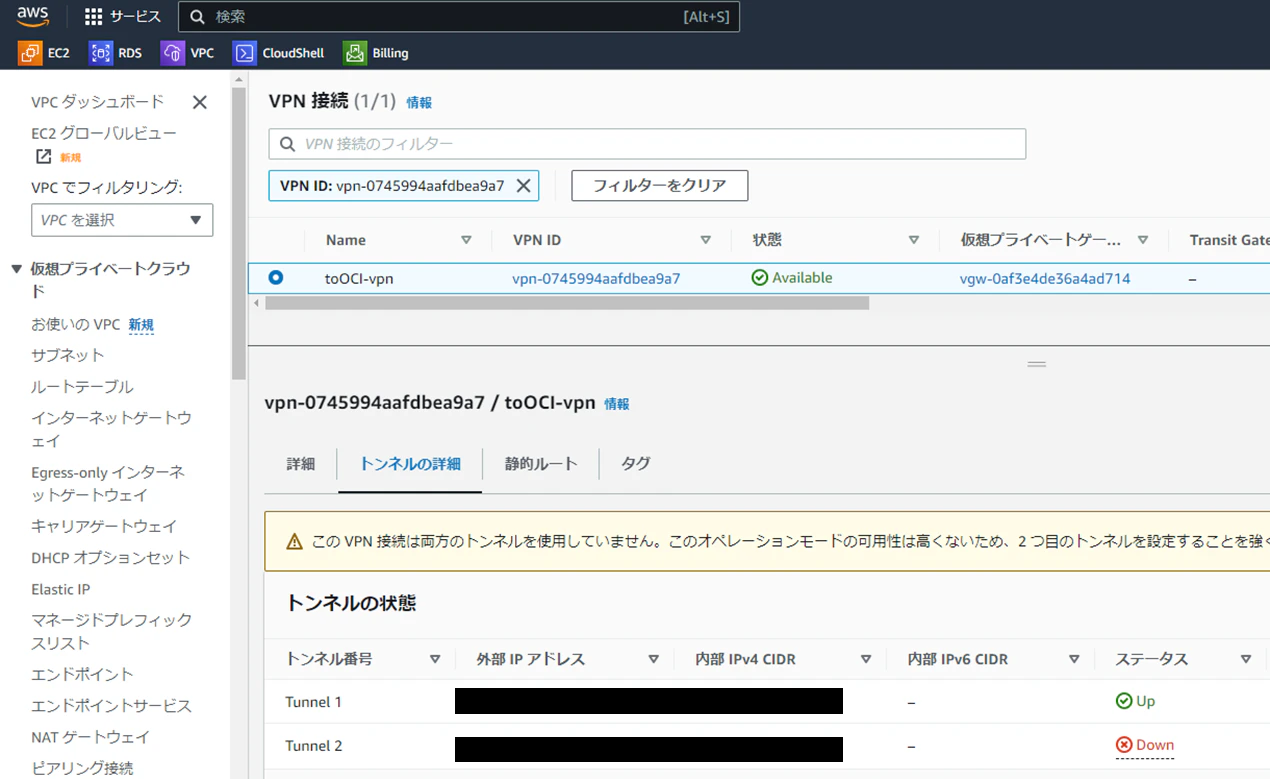The image size is (1270, 779).
Task: Remove the VPN ID filter chip
Action: click(x=523, y=185)
